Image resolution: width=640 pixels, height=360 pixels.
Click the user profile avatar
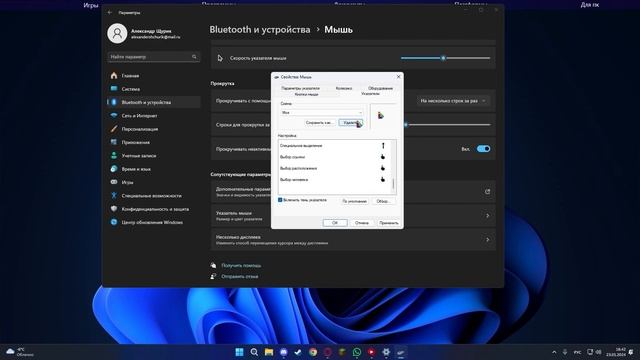click(117, 33)
